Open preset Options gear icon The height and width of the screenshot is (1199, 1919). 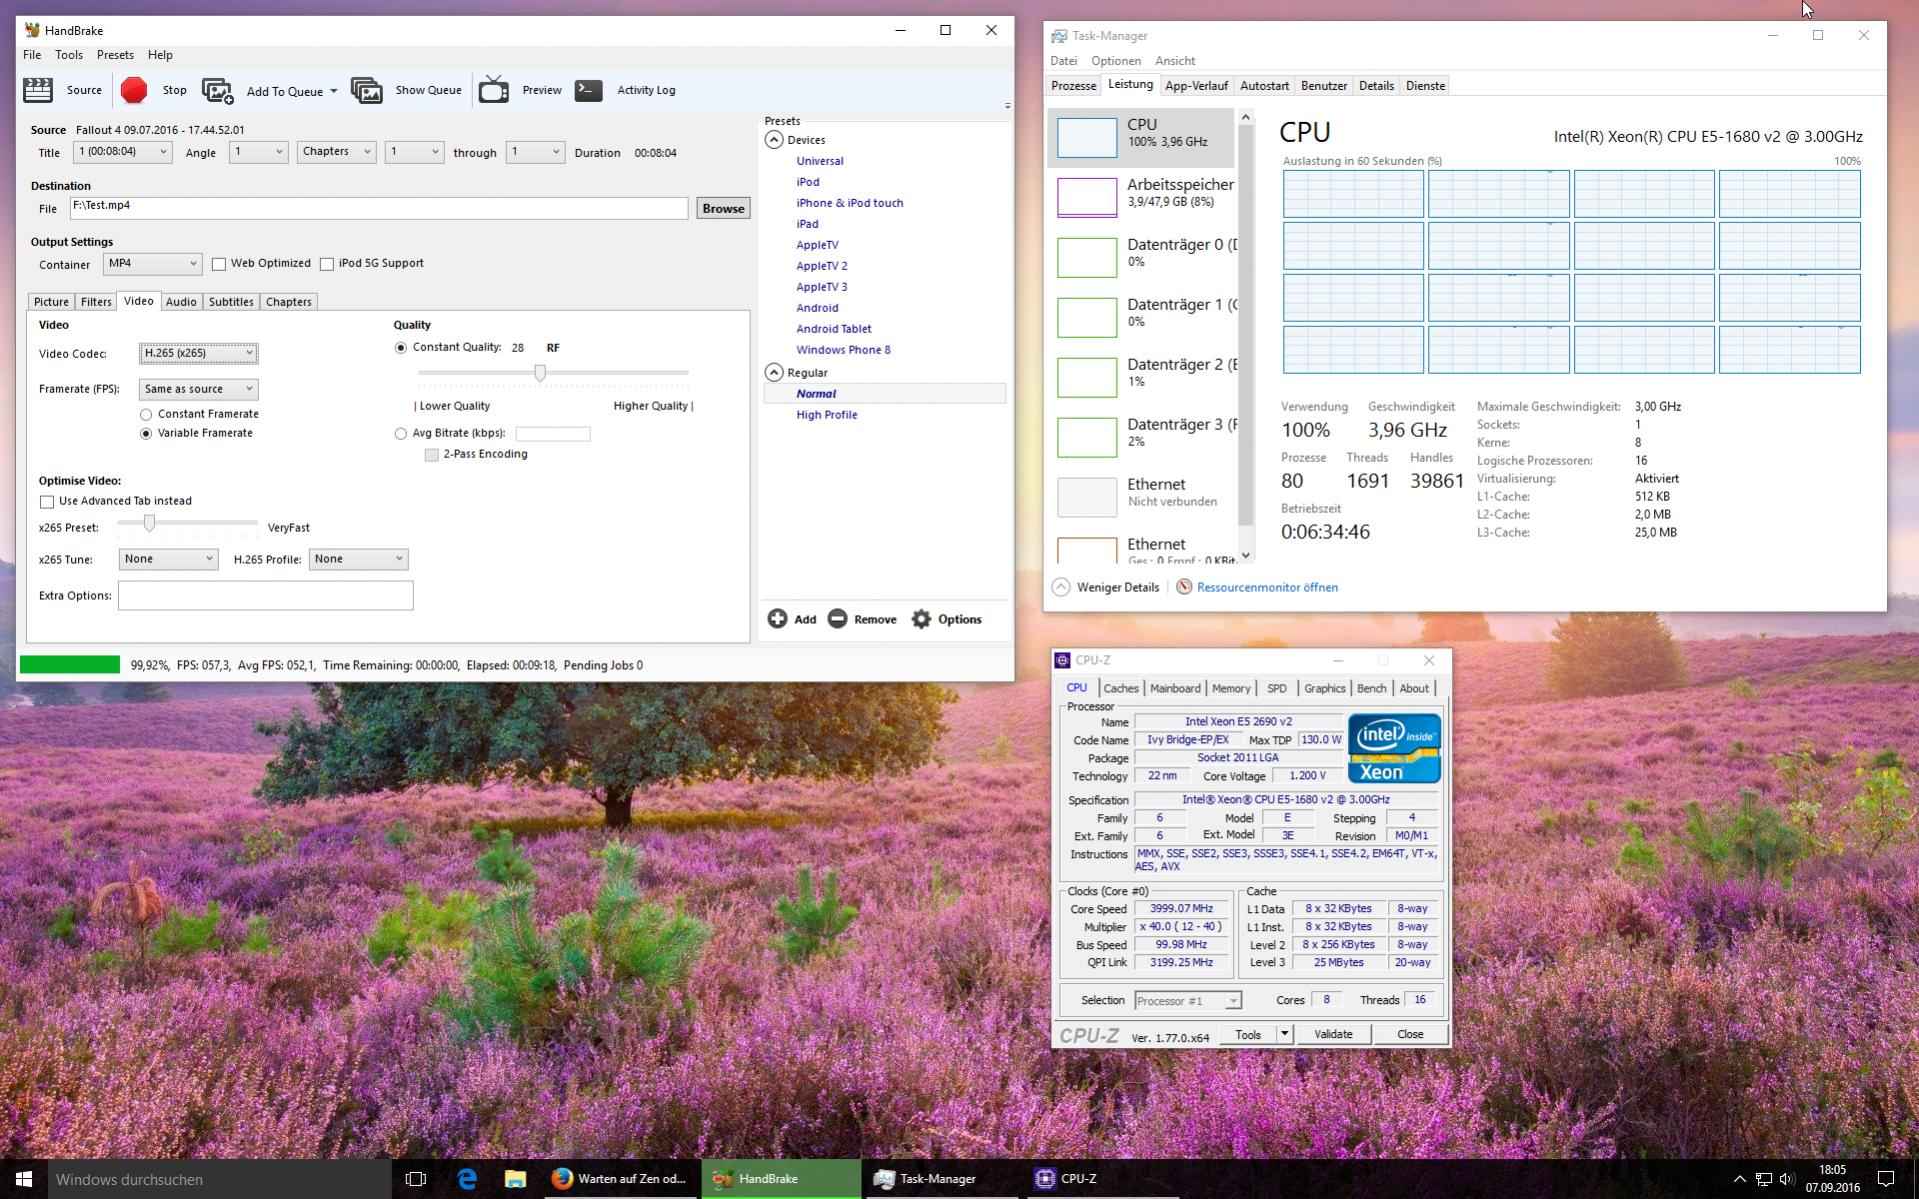coord(921,619)
